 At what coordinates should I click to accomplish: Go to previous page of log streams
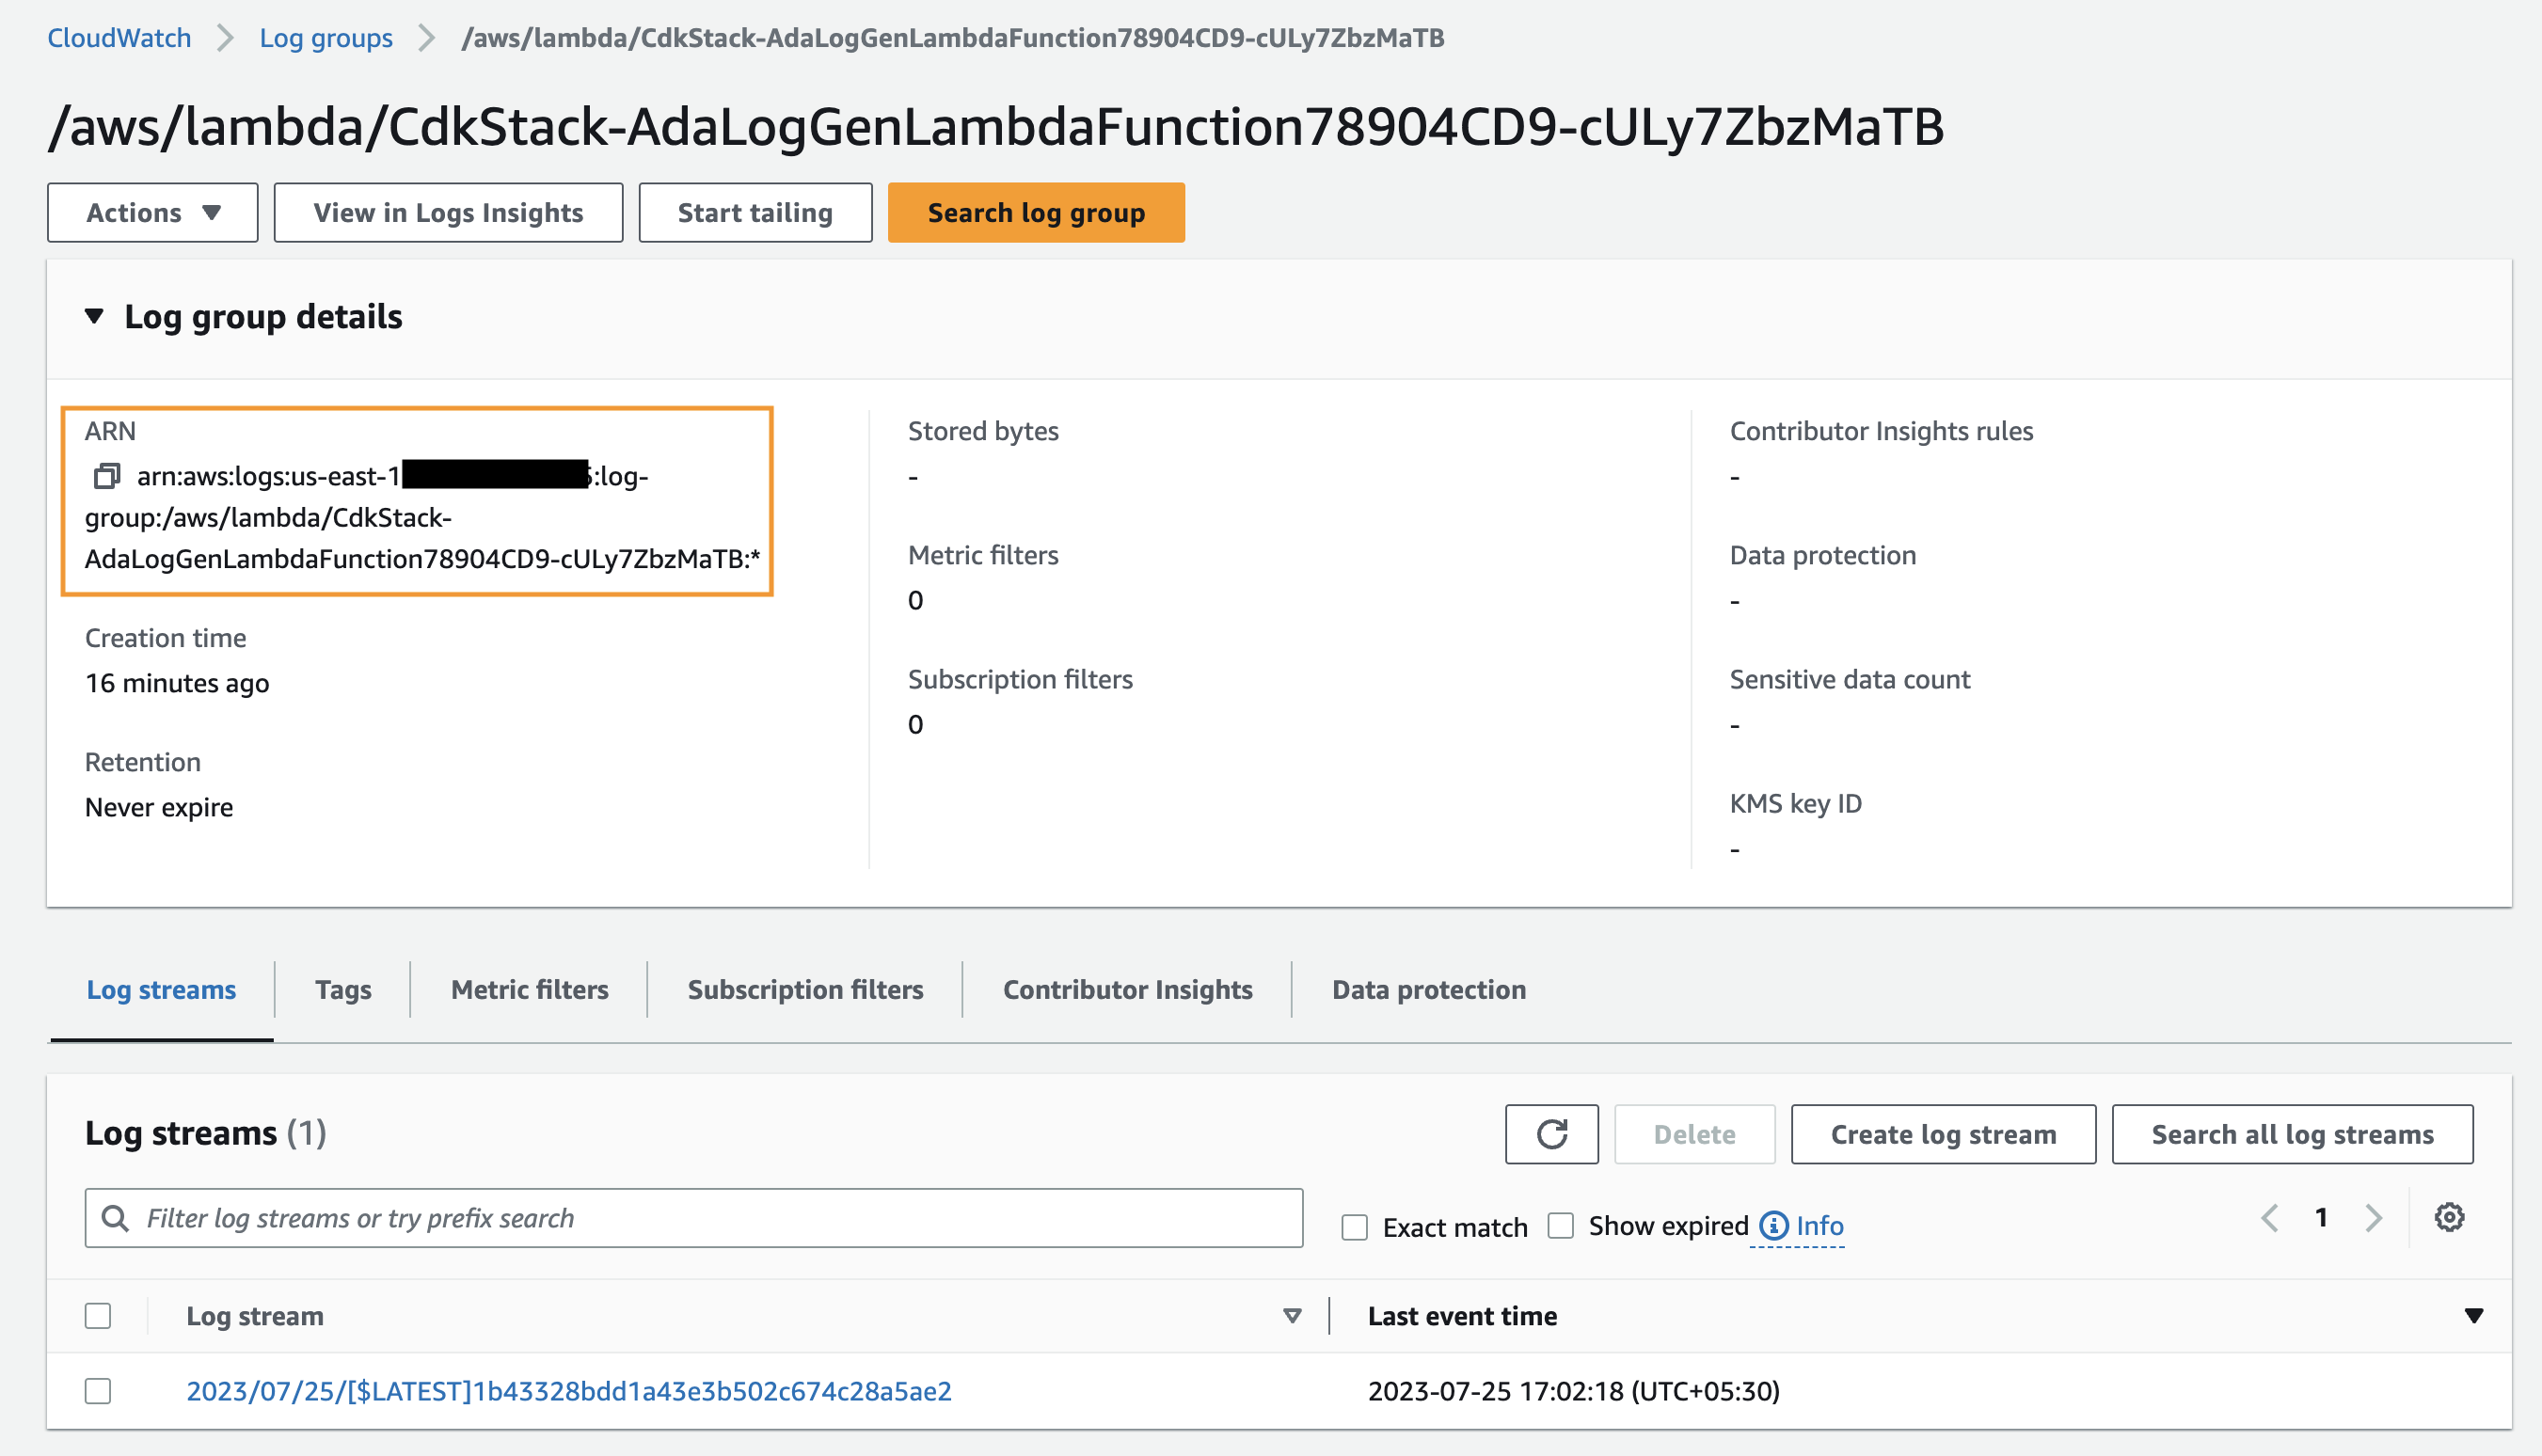click(x=2270, y=1218)
